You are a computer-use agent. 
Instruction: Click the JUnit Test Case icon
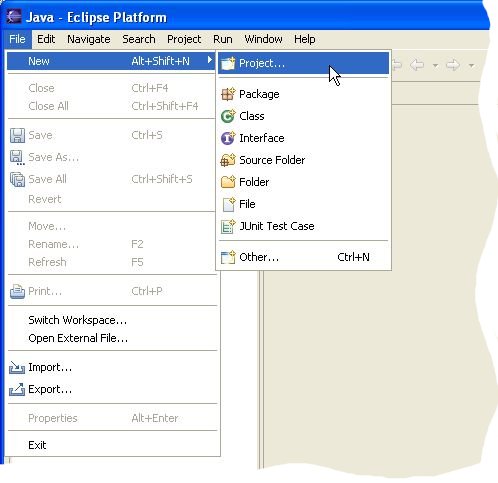228,226
